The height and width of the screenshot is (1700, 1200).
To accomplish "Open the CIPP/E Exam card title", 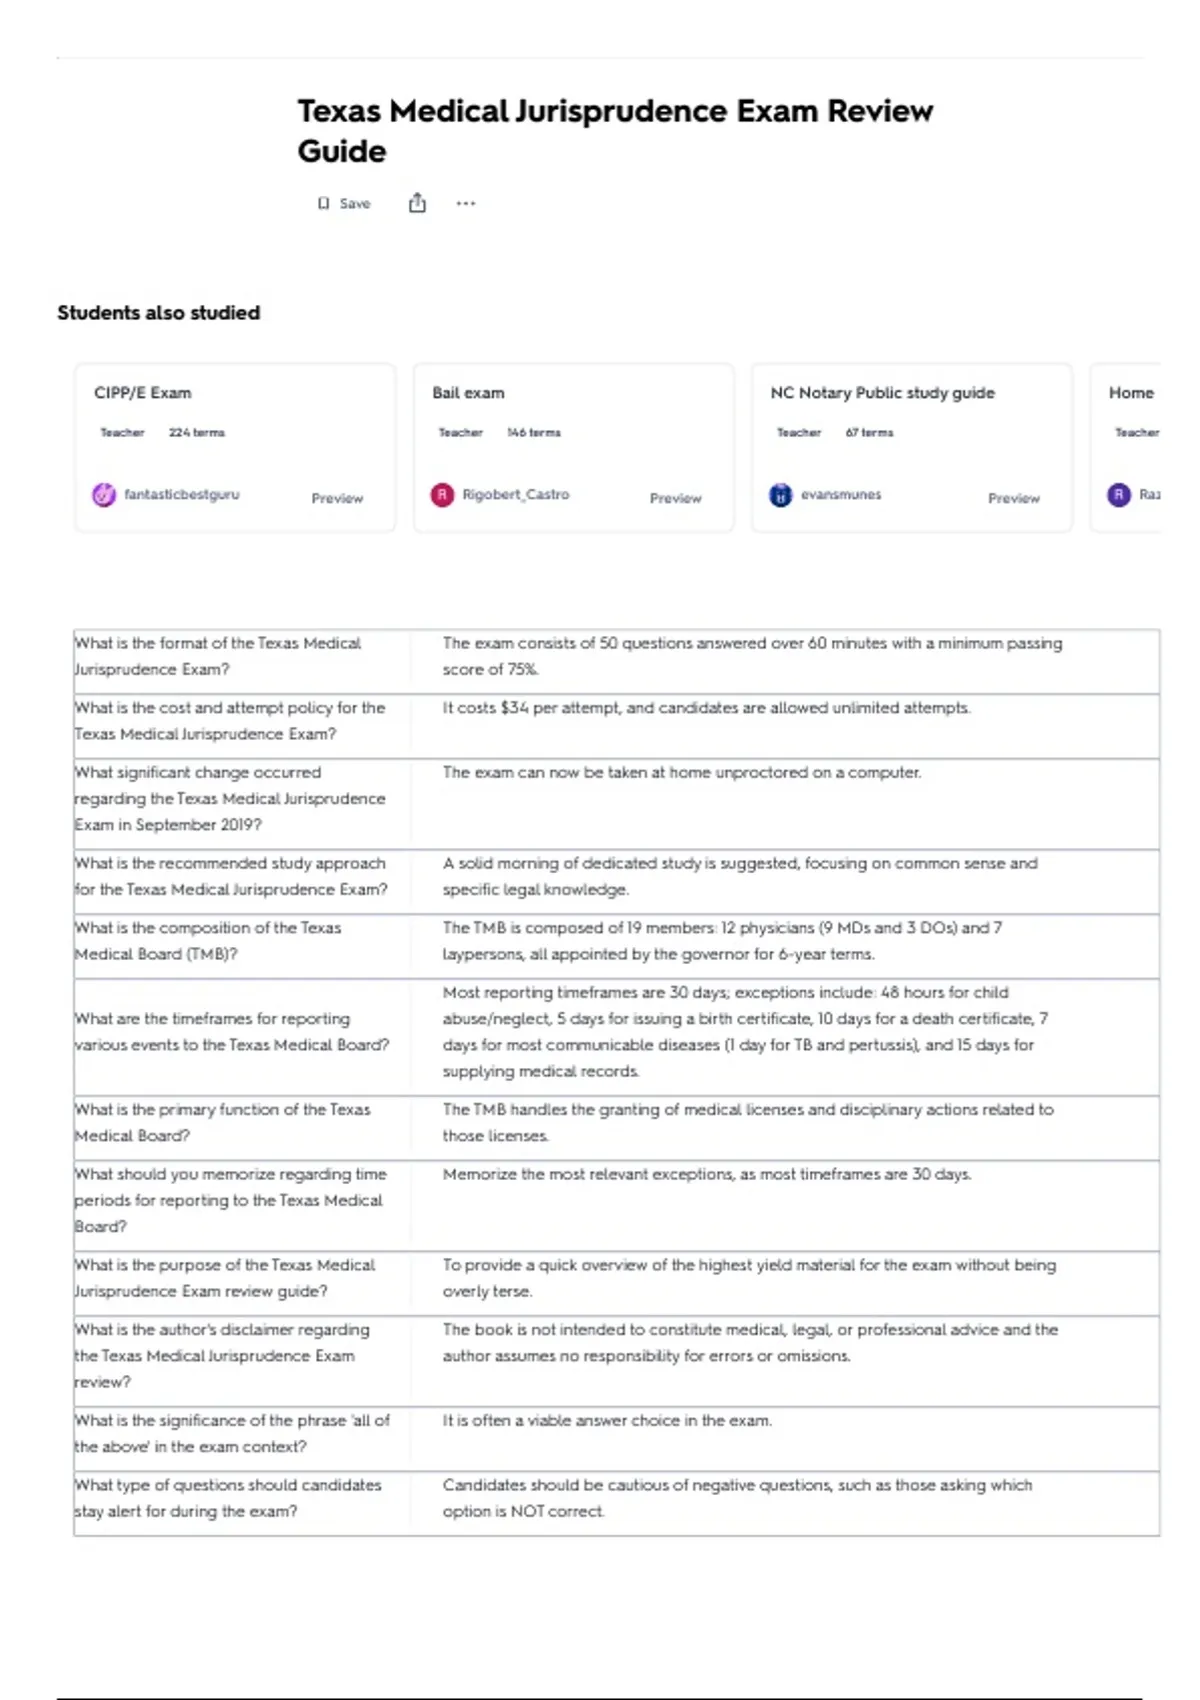I will pyautogui.click(x=142, y=393).
